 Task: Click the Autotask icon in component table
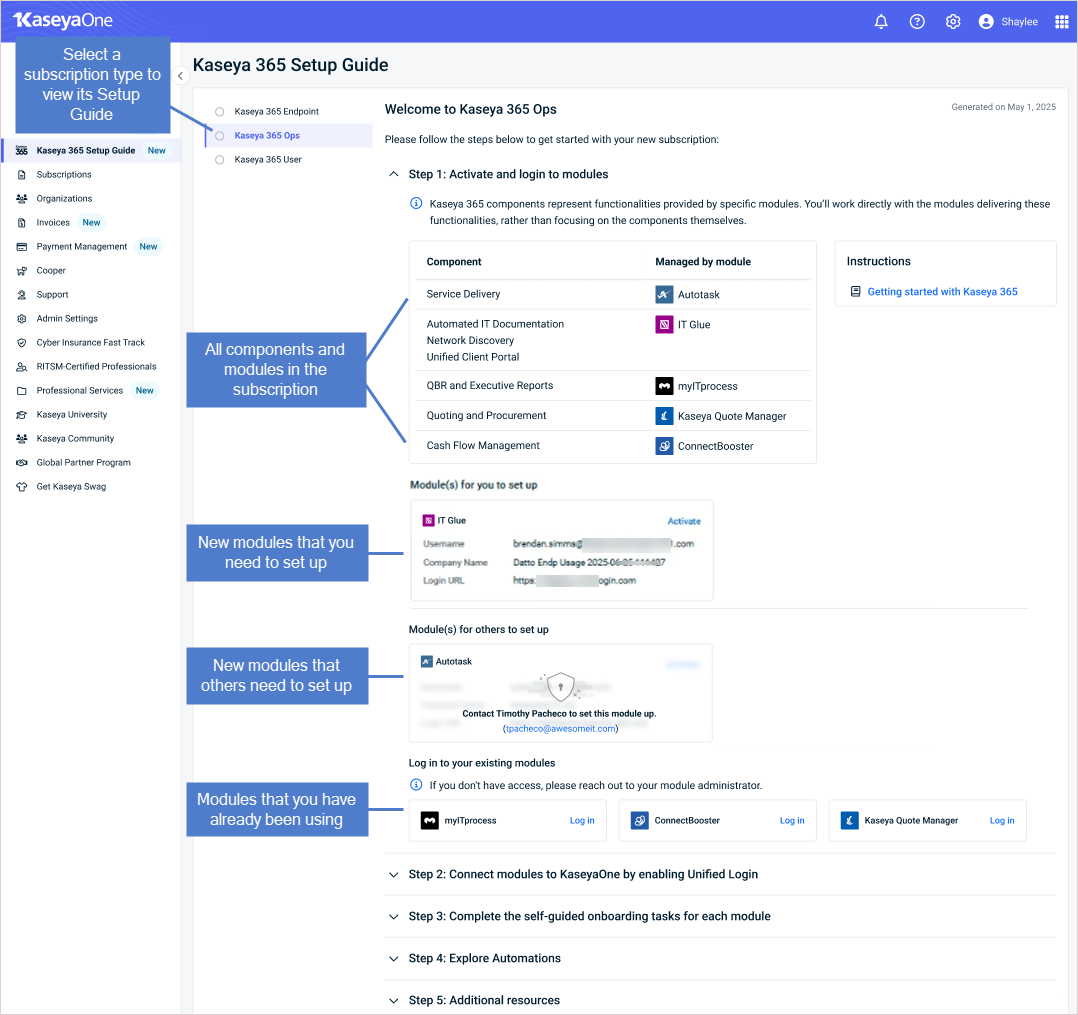coord(664,294)
